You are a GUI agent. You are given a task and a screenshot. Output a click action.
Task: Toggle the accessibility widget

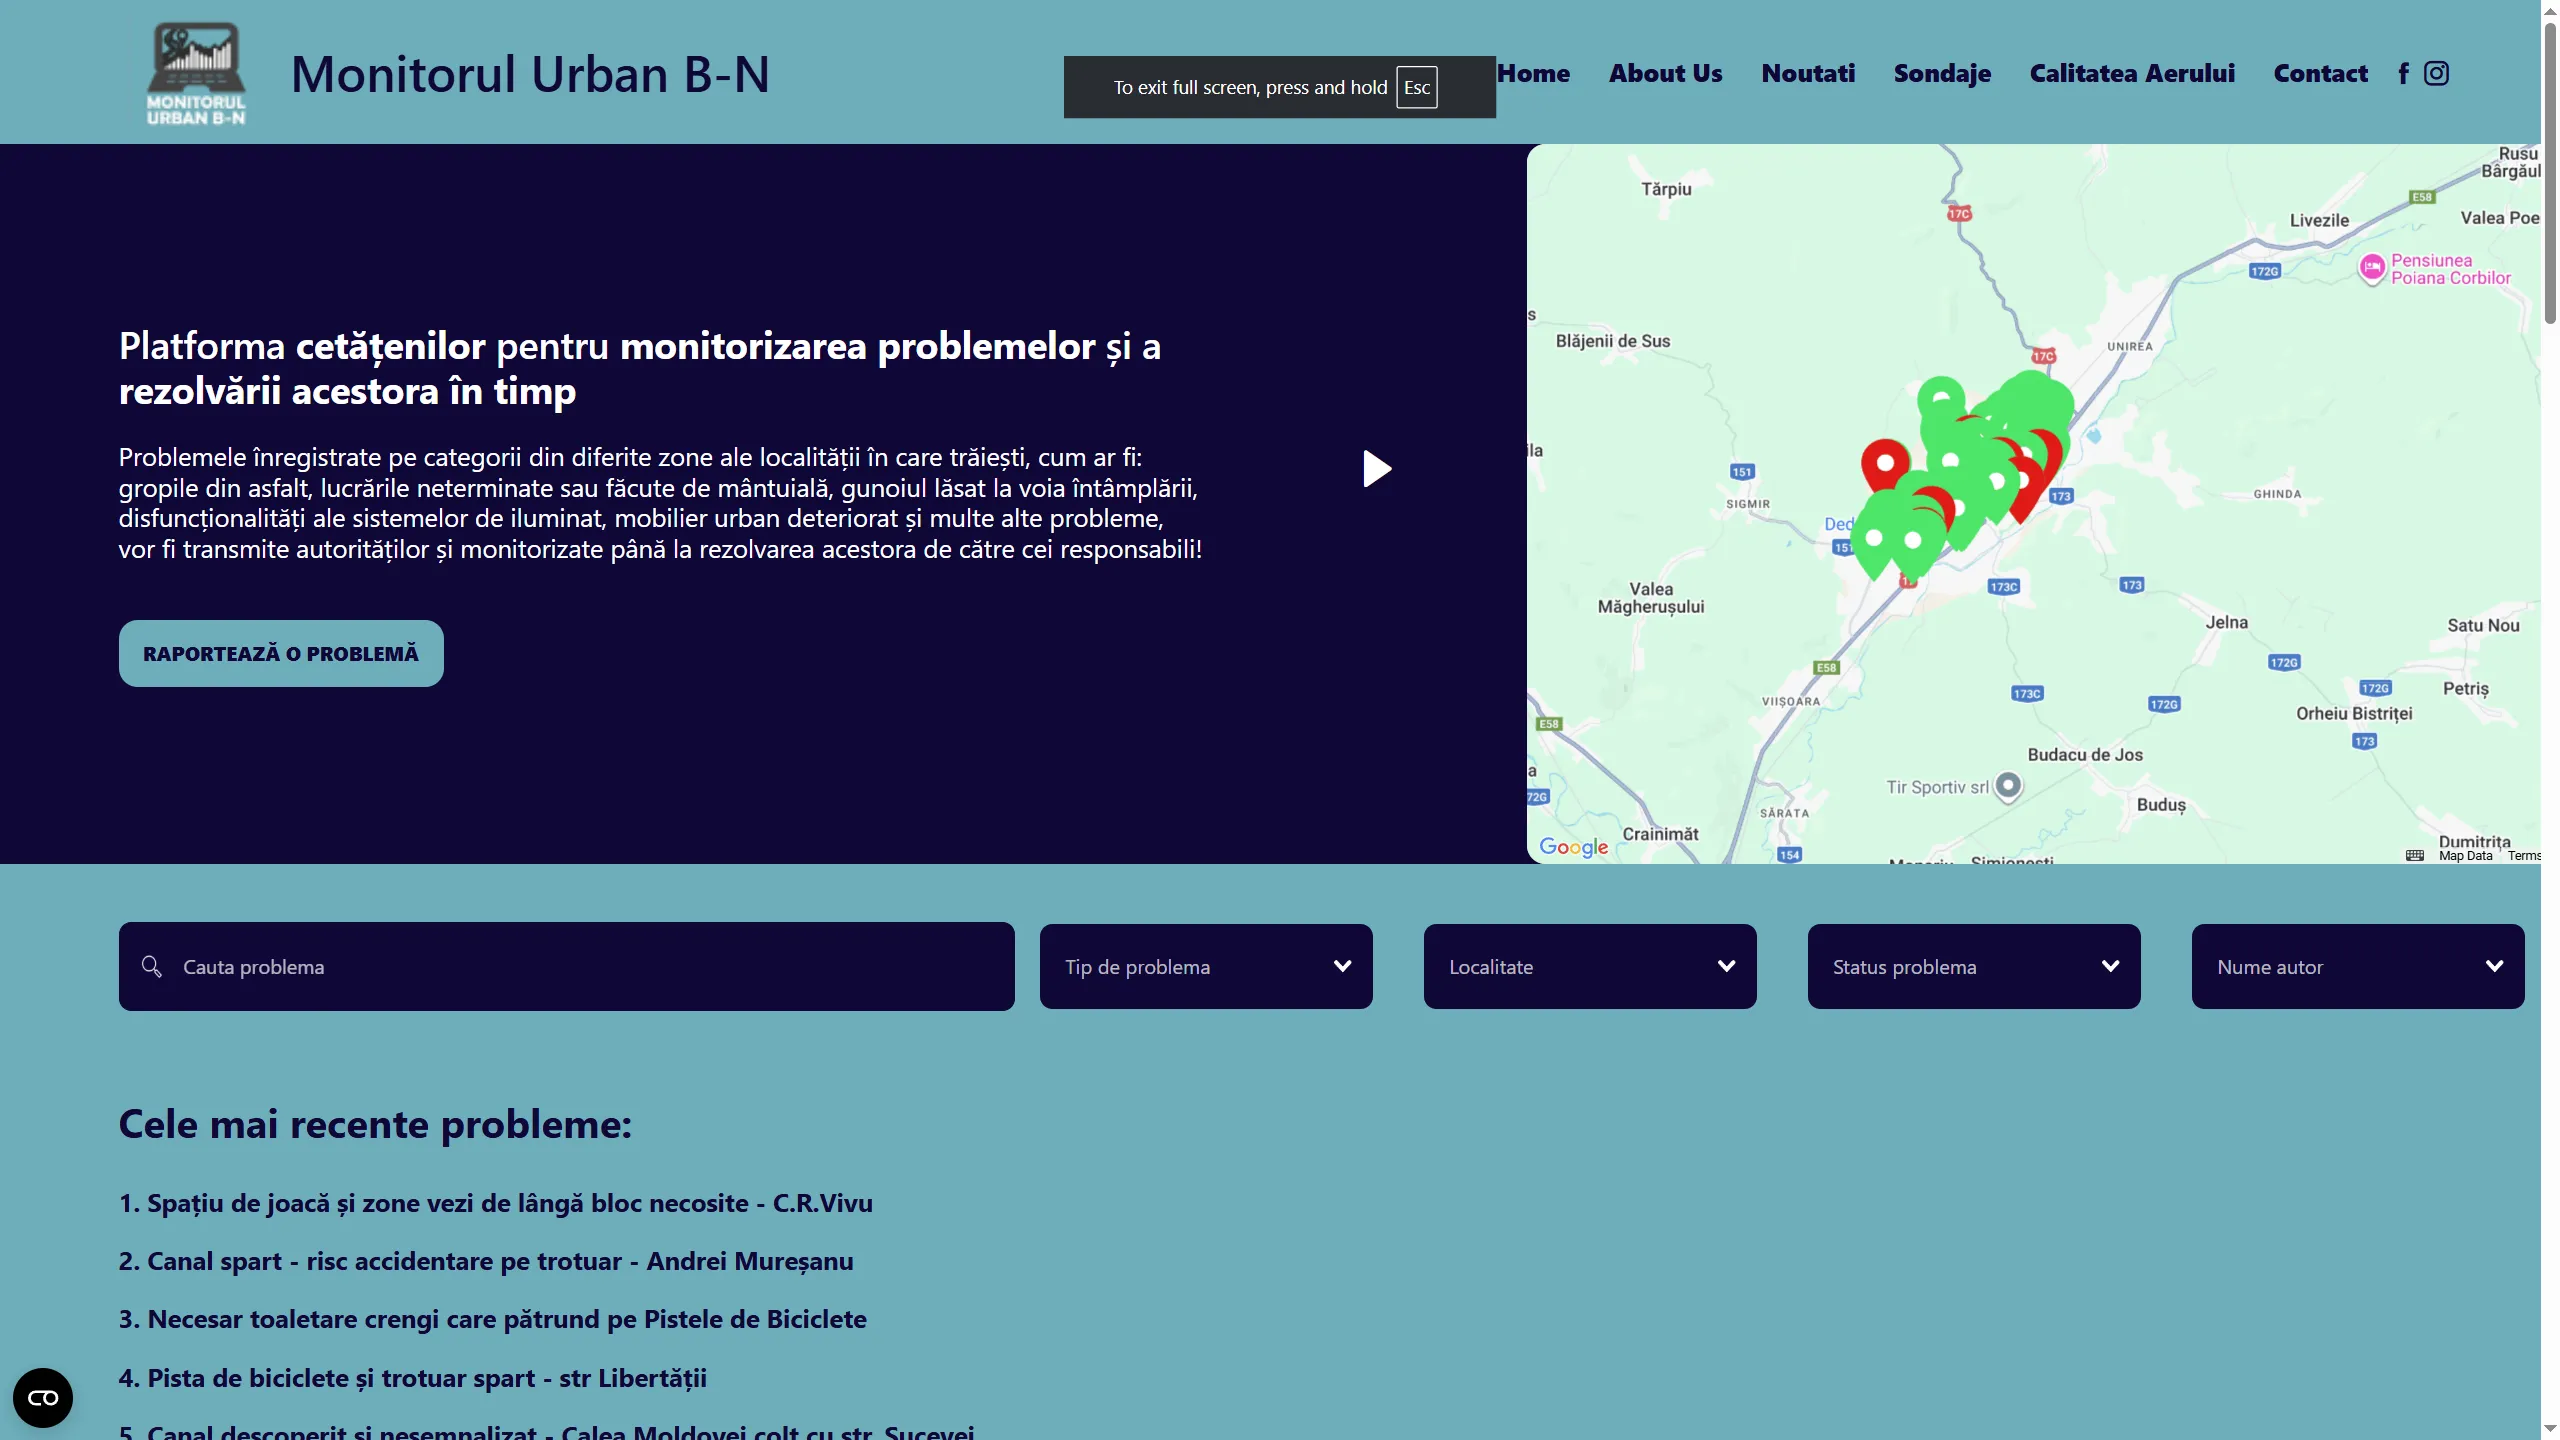[42, 1397]
